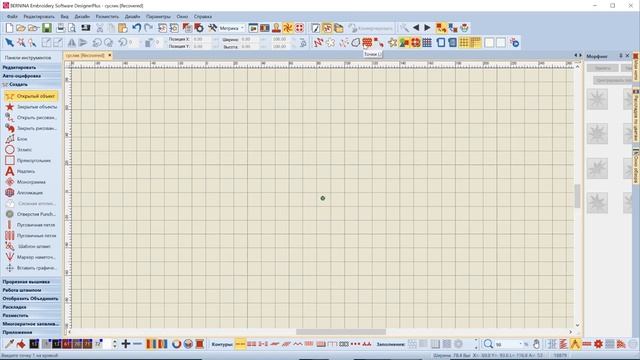Click the yellow star icon in toolbar
This screenshot has height=360, width=640.
tap(392, 42)
